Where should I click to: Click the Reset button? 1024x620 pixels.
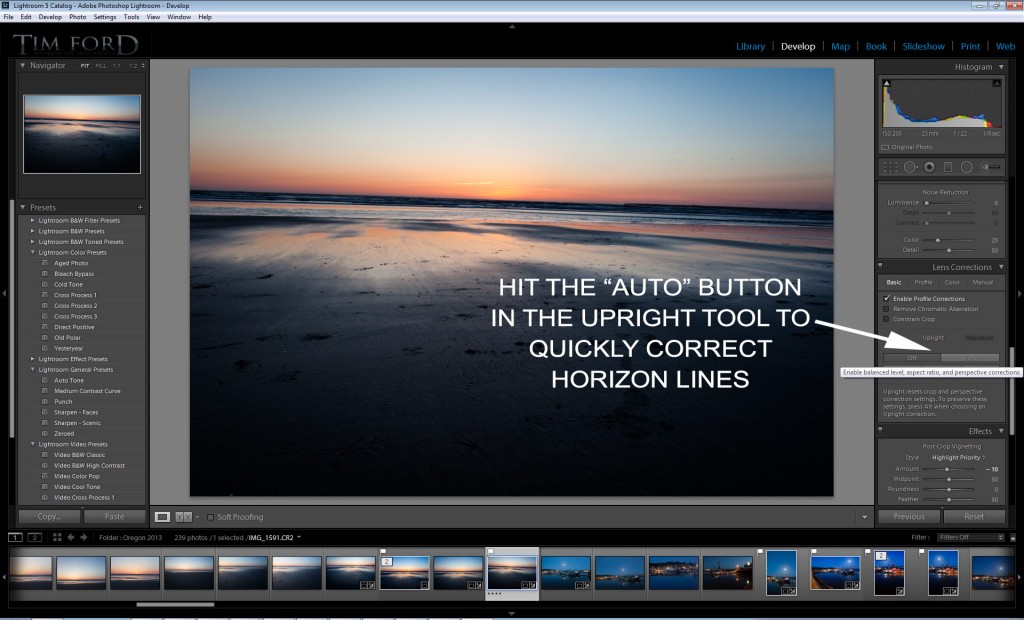(973, 517)
